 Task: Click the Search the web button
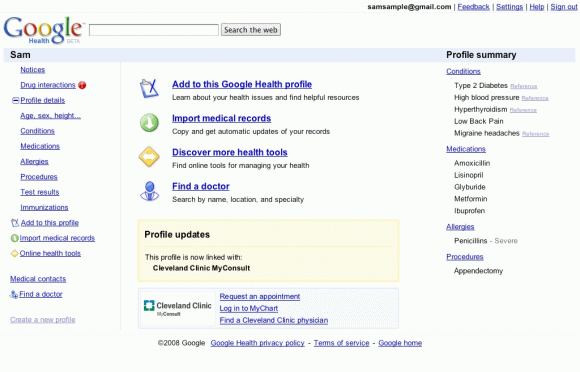coord(251,30)
